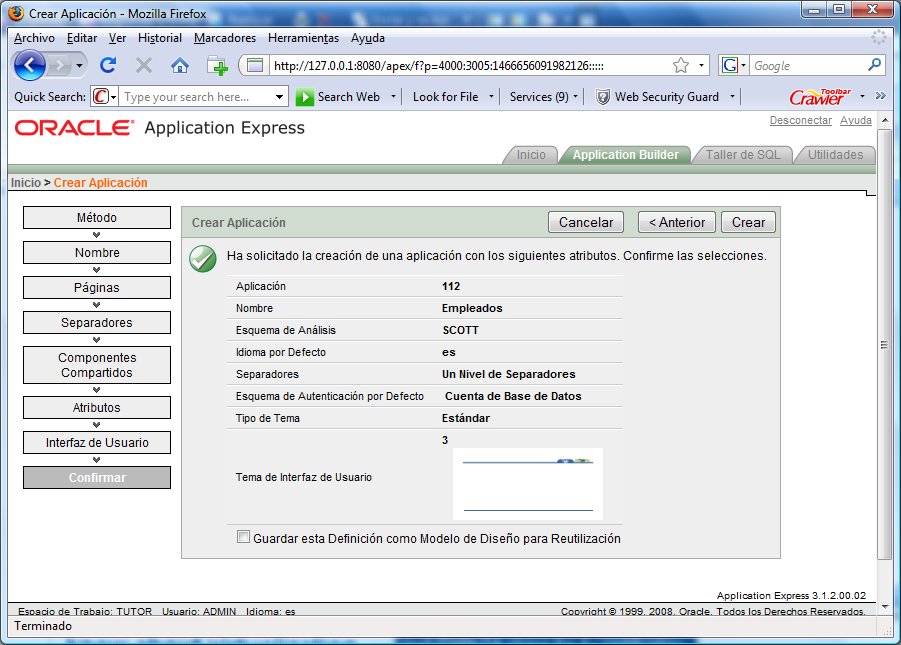Reload the current page
The height and width of the screenshot is (645, 901).
(108, 66)
